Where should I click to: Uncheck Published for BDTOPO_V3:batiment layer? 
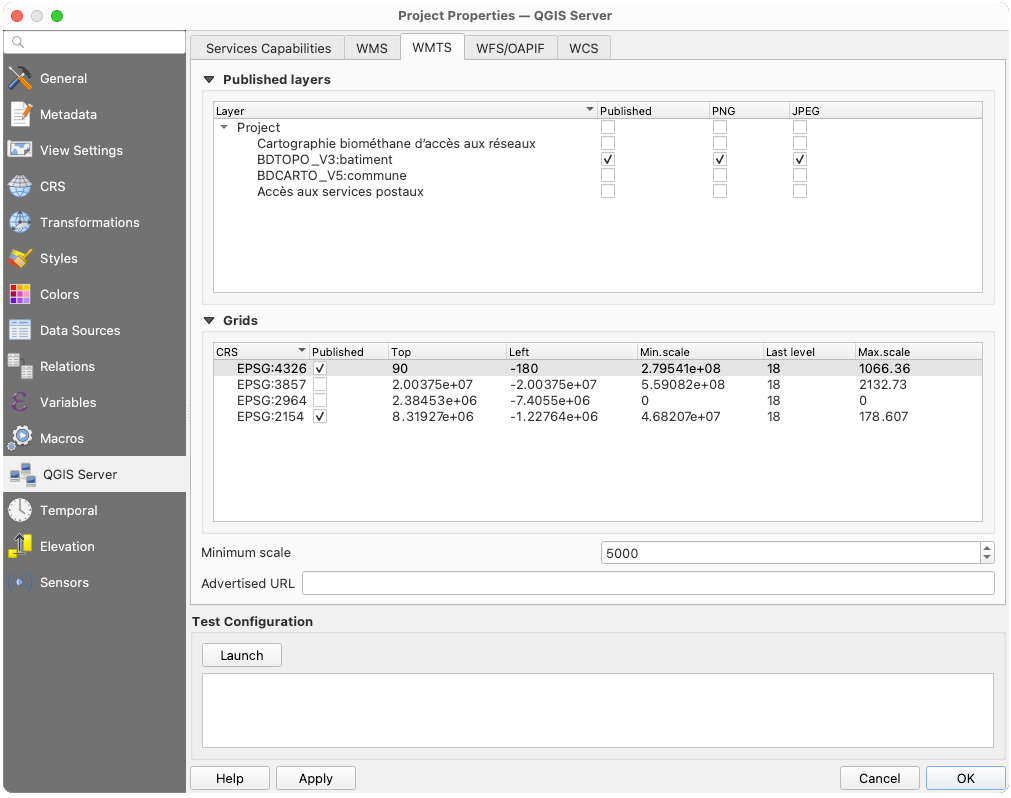[608, 159]
